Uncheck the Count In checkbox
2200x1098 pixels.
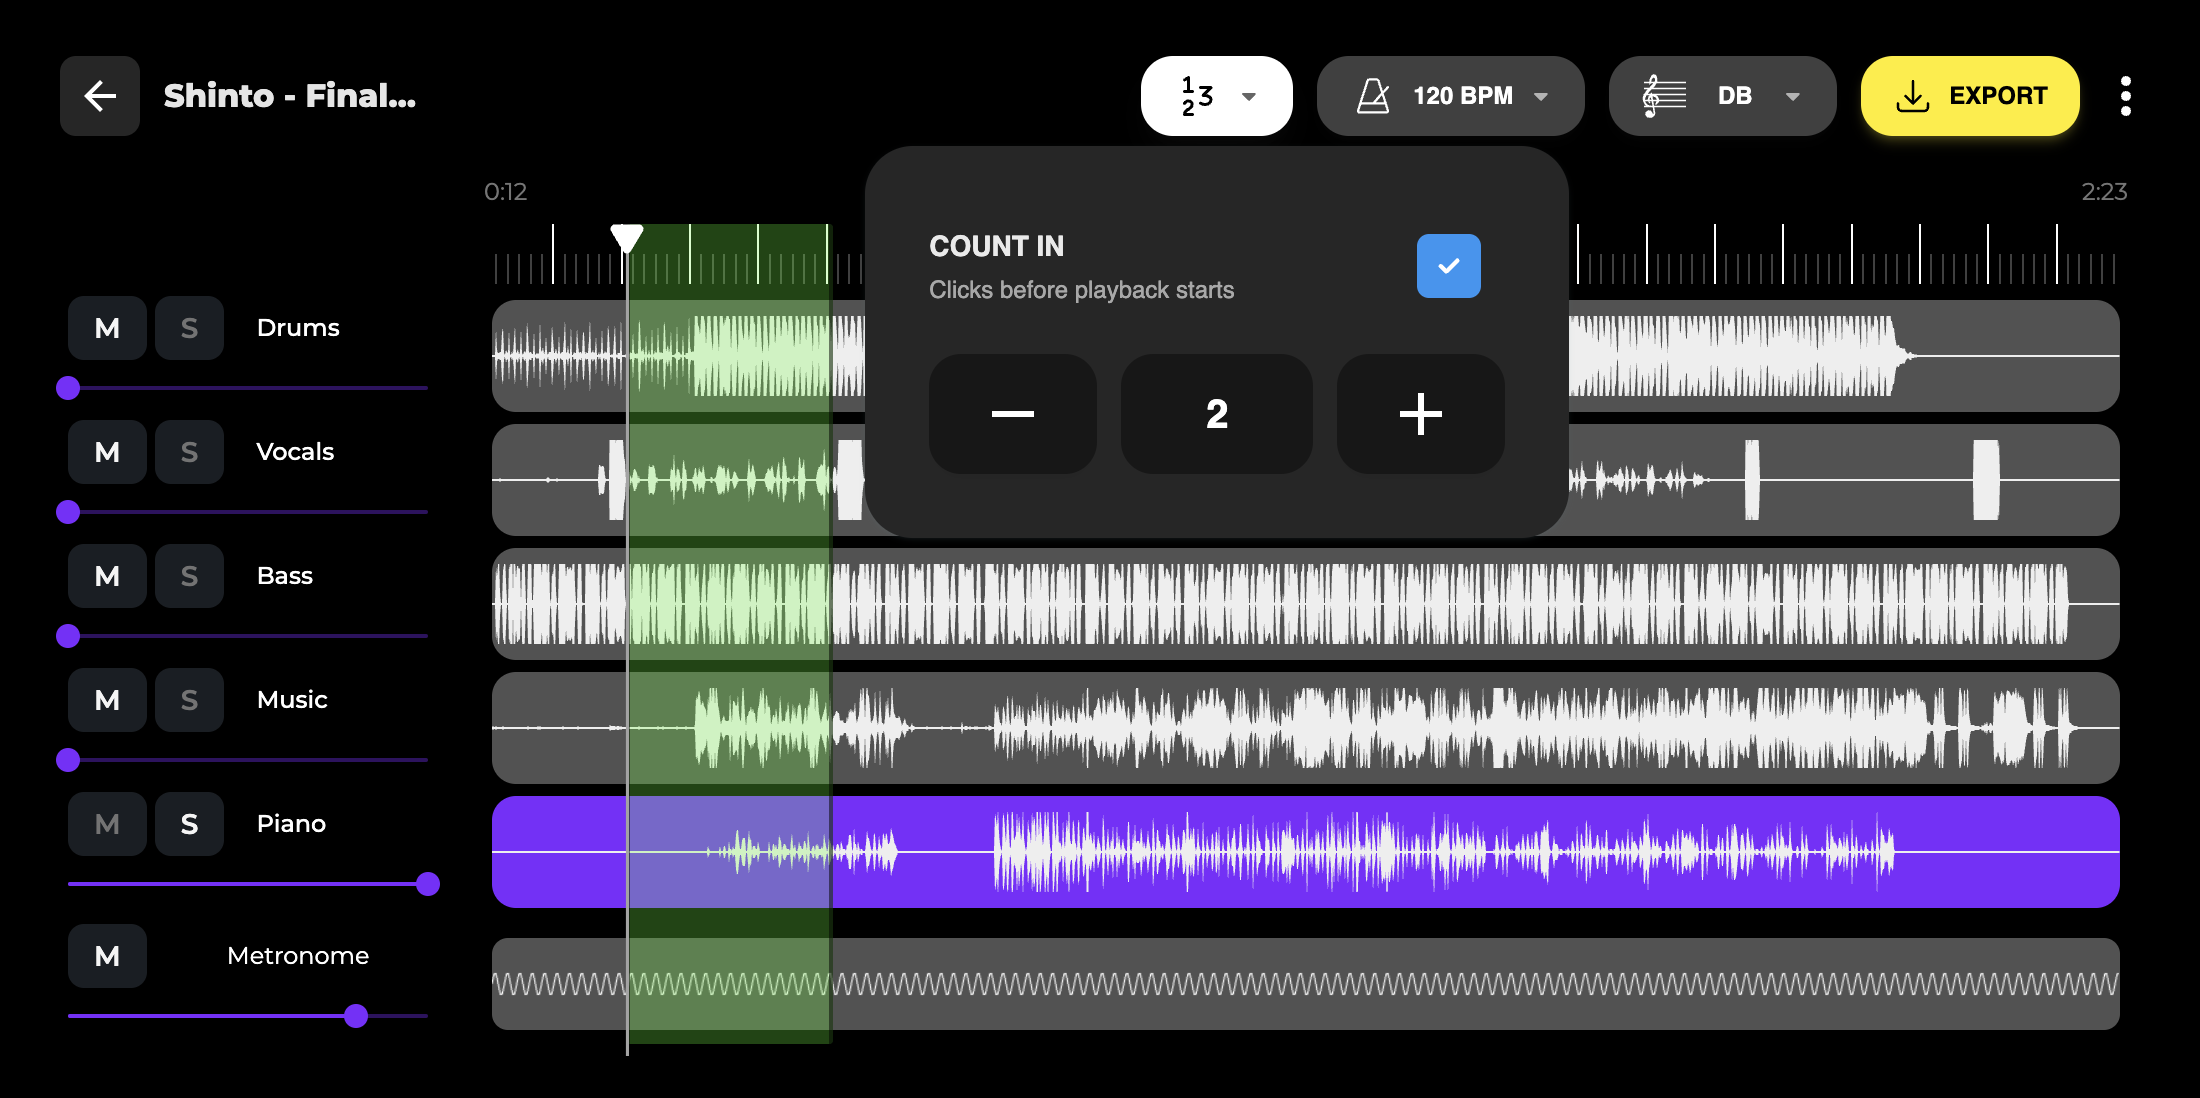pos(1448,266)
